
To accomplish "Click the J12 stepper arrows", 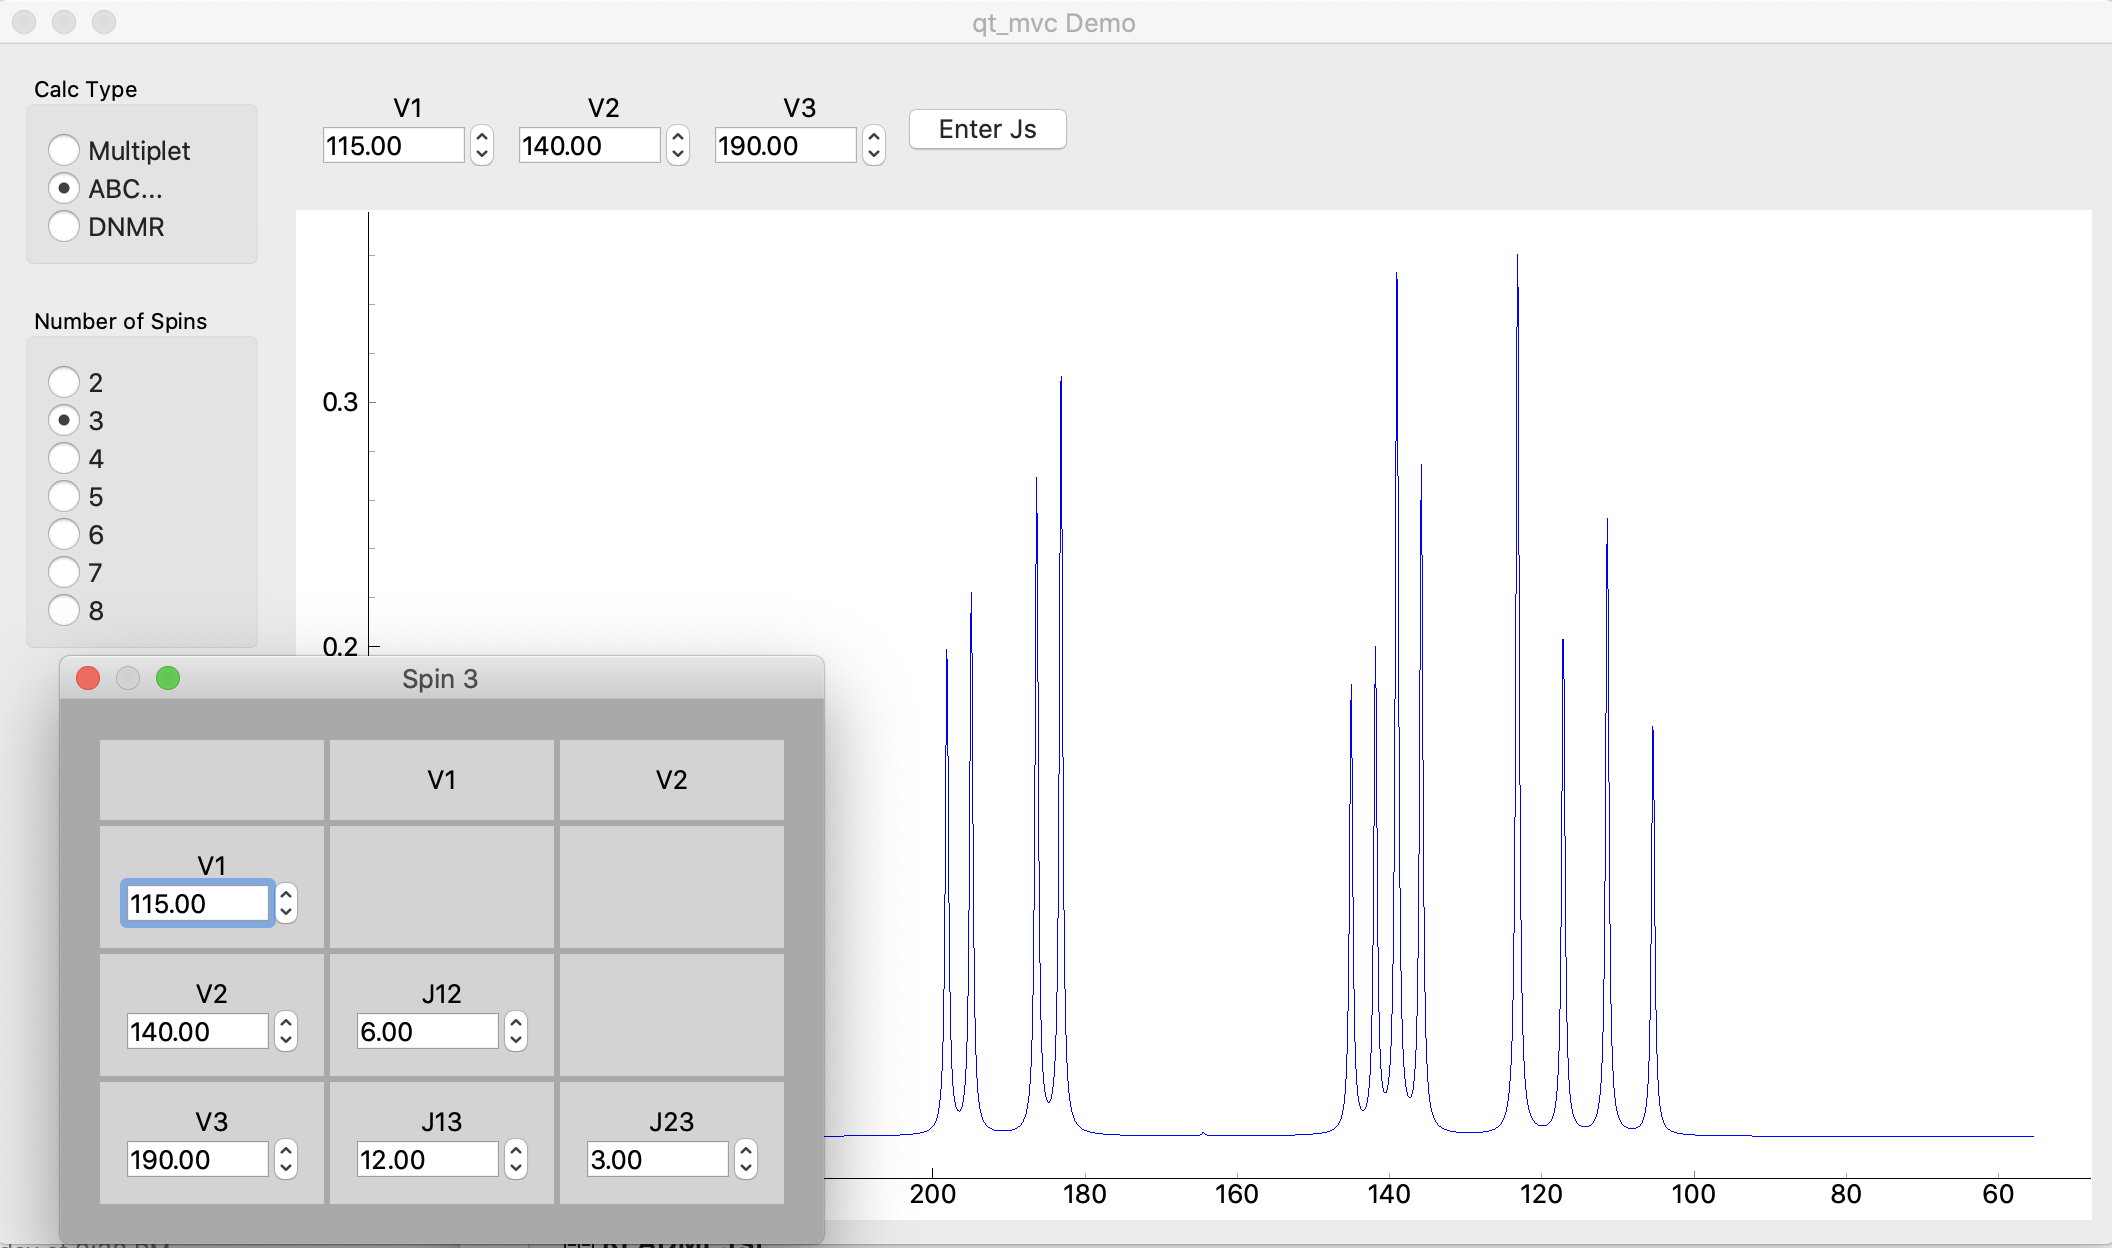I will 516,1031.
